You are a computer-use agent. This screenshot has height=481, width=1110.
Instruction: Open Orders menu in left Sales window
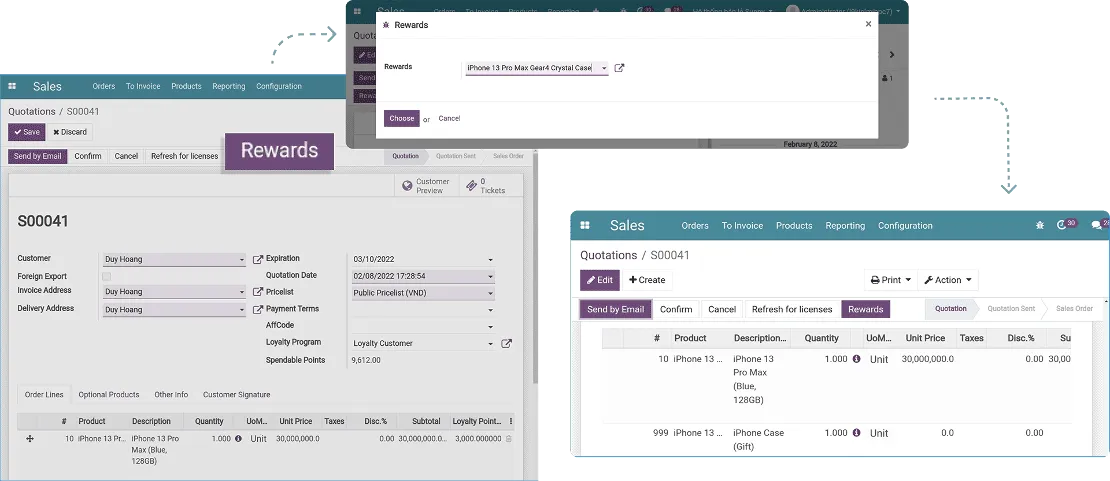click(x=103, y=86)
